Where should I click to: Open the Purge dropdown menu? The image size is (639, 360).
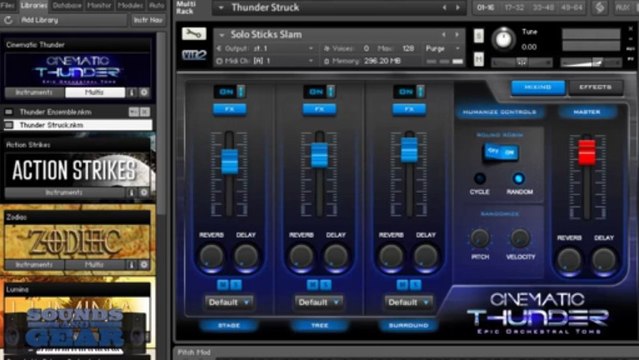[x=443, y=49]
